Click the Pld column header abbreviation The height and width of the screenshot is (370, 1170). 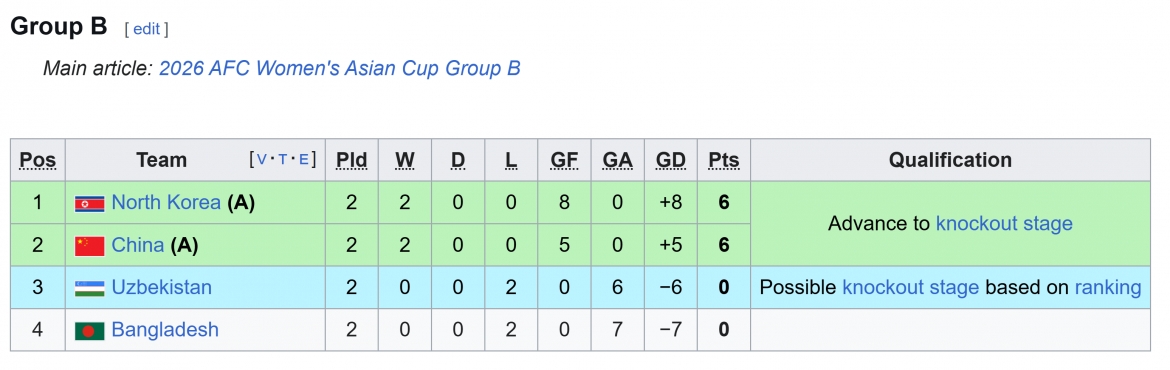coord(351,160)
